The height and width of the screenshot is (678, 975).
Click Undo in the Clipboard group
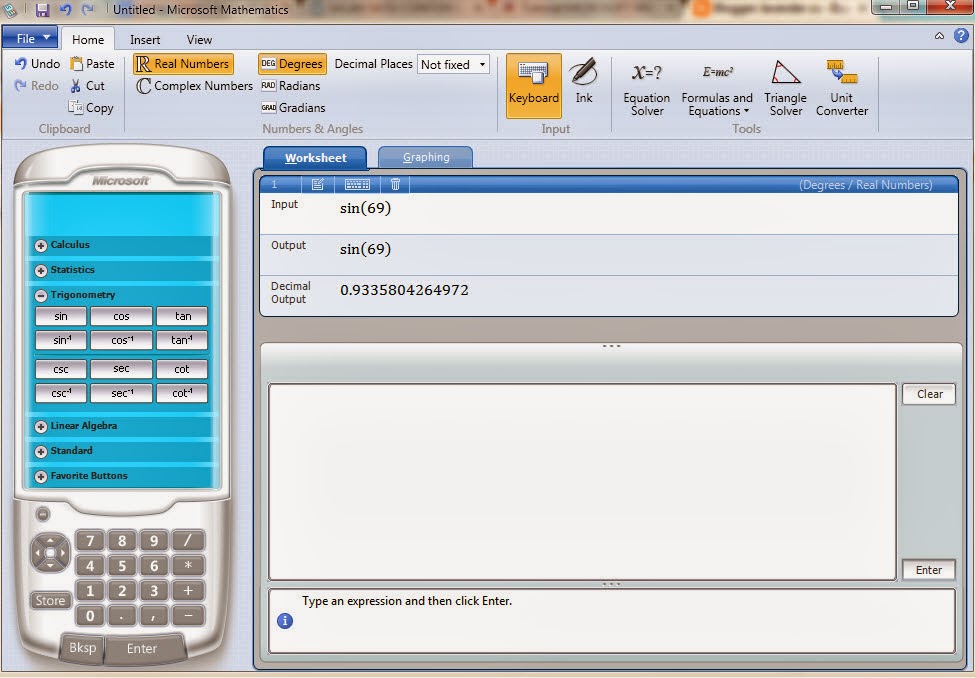click(37, 63)
